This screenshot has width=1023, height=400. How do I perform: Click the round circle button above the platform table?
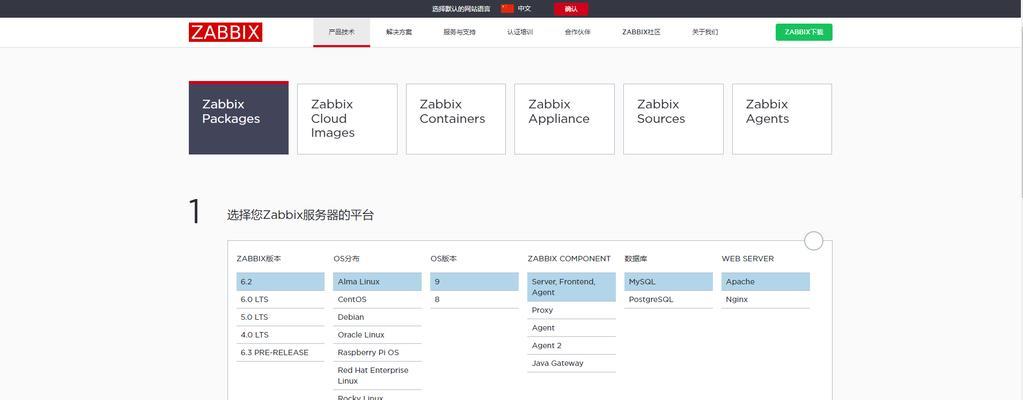click(x=814, y=241)
